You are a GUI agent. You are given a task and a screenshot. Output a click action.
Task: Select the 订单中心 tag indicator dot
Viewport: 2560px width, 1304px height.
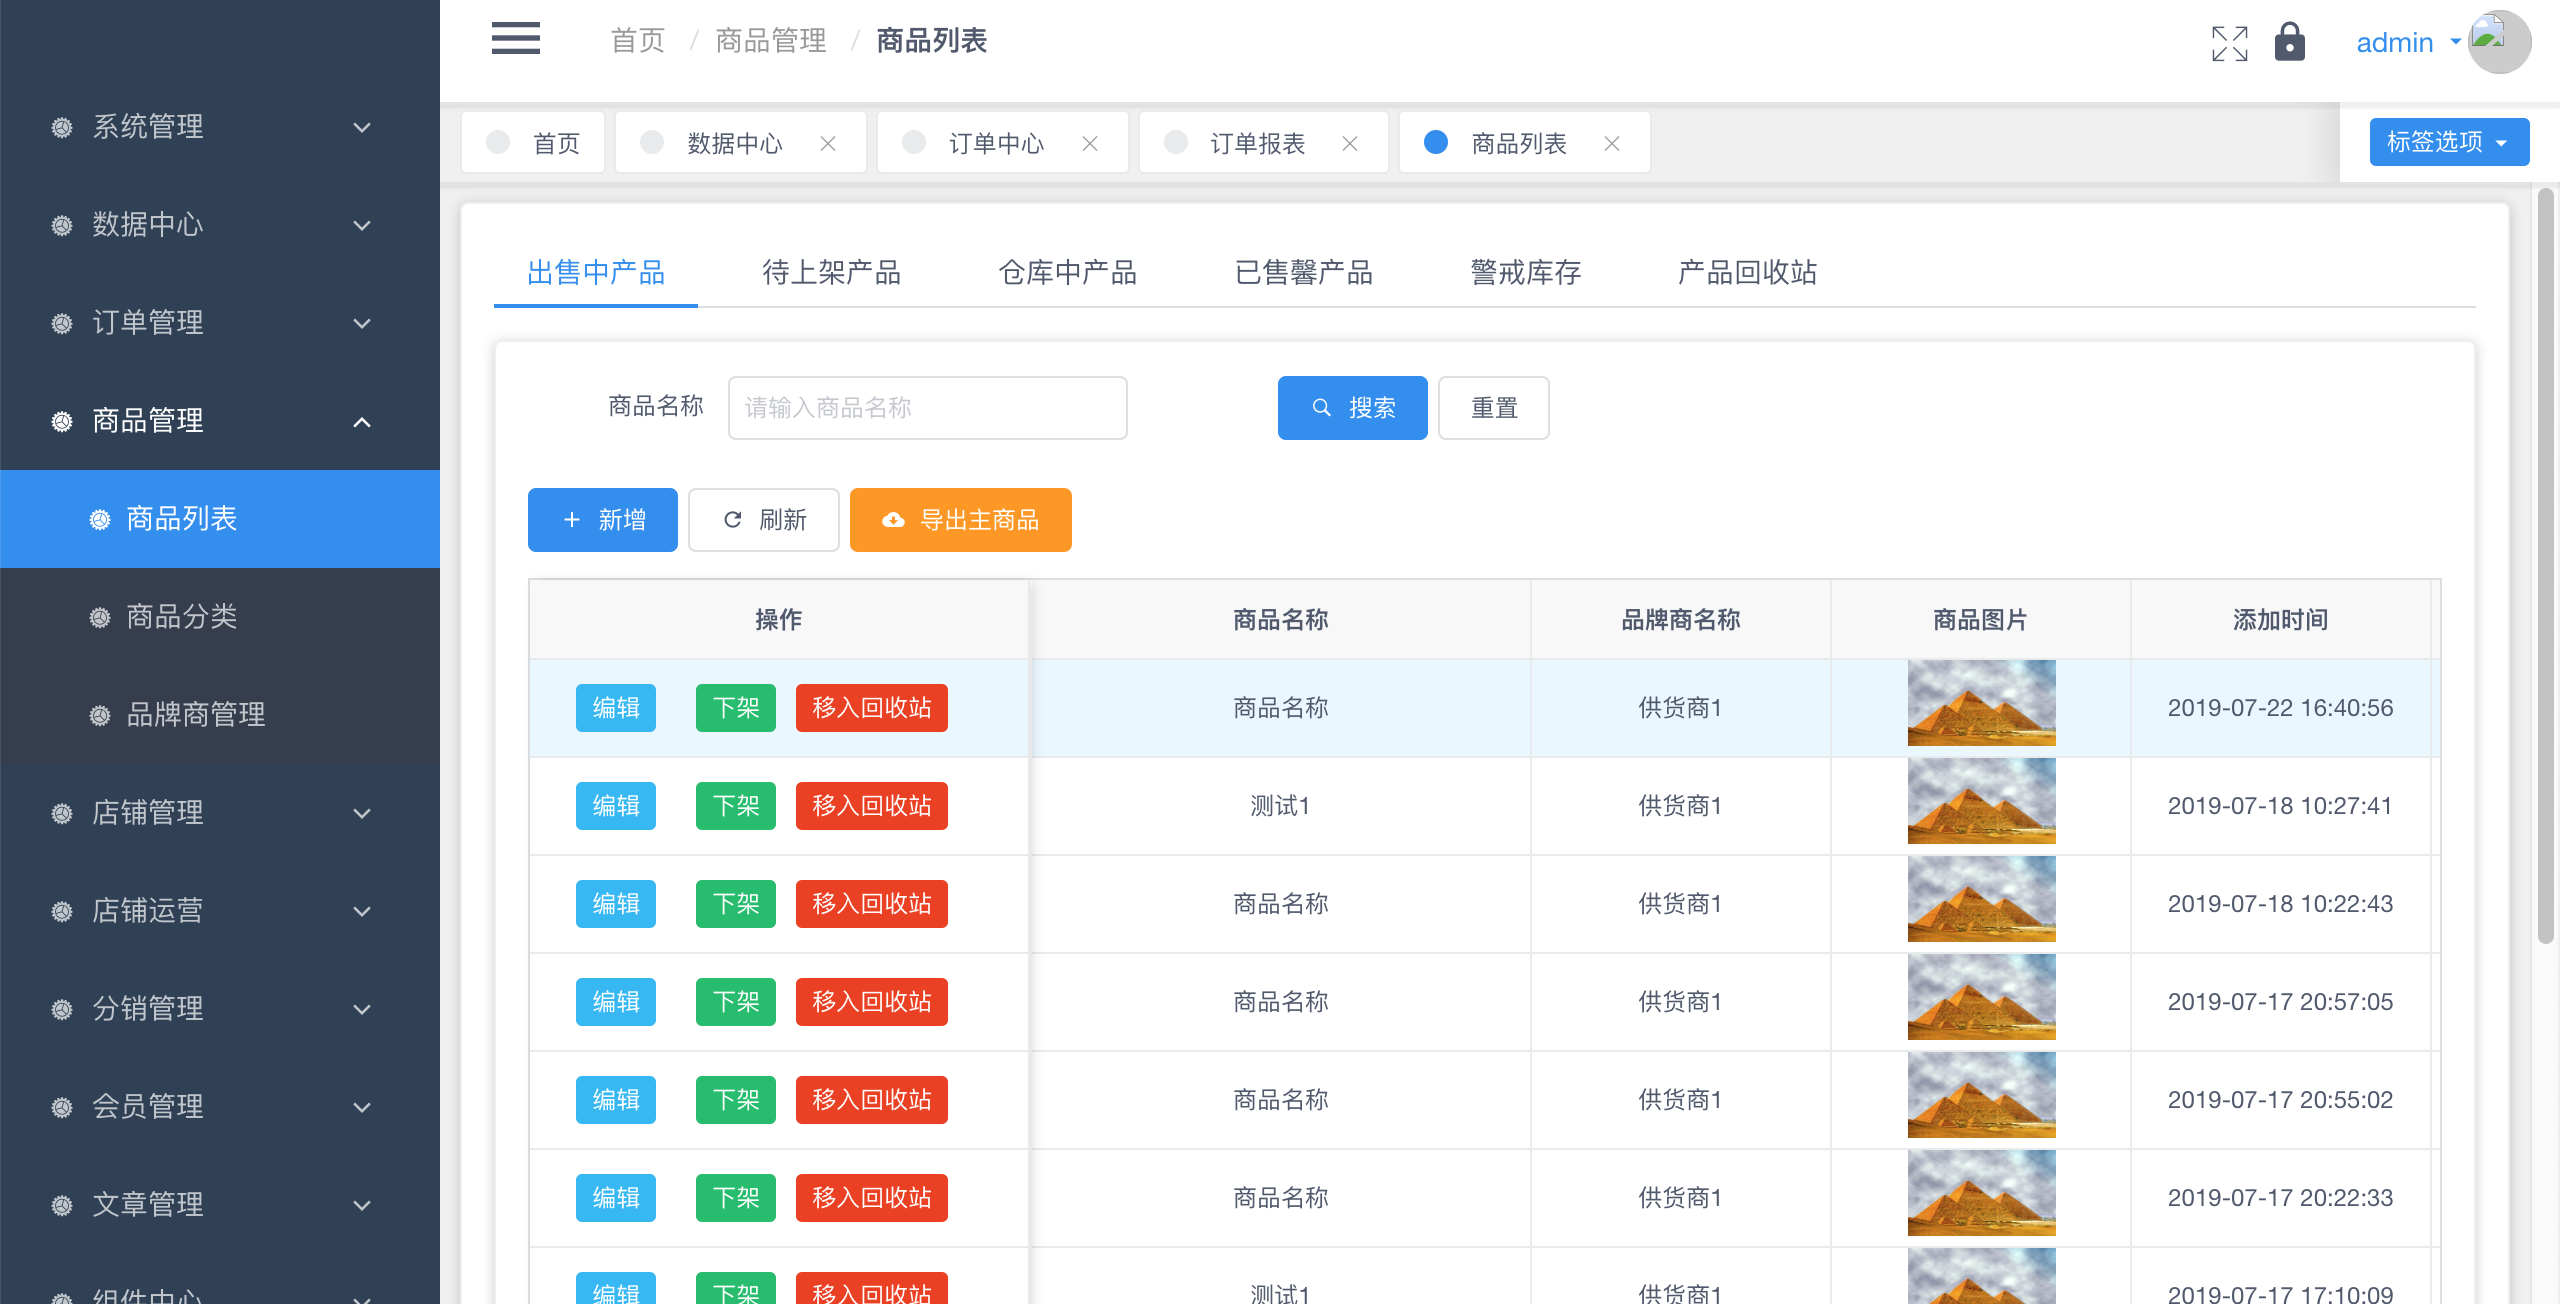(914, 143)
